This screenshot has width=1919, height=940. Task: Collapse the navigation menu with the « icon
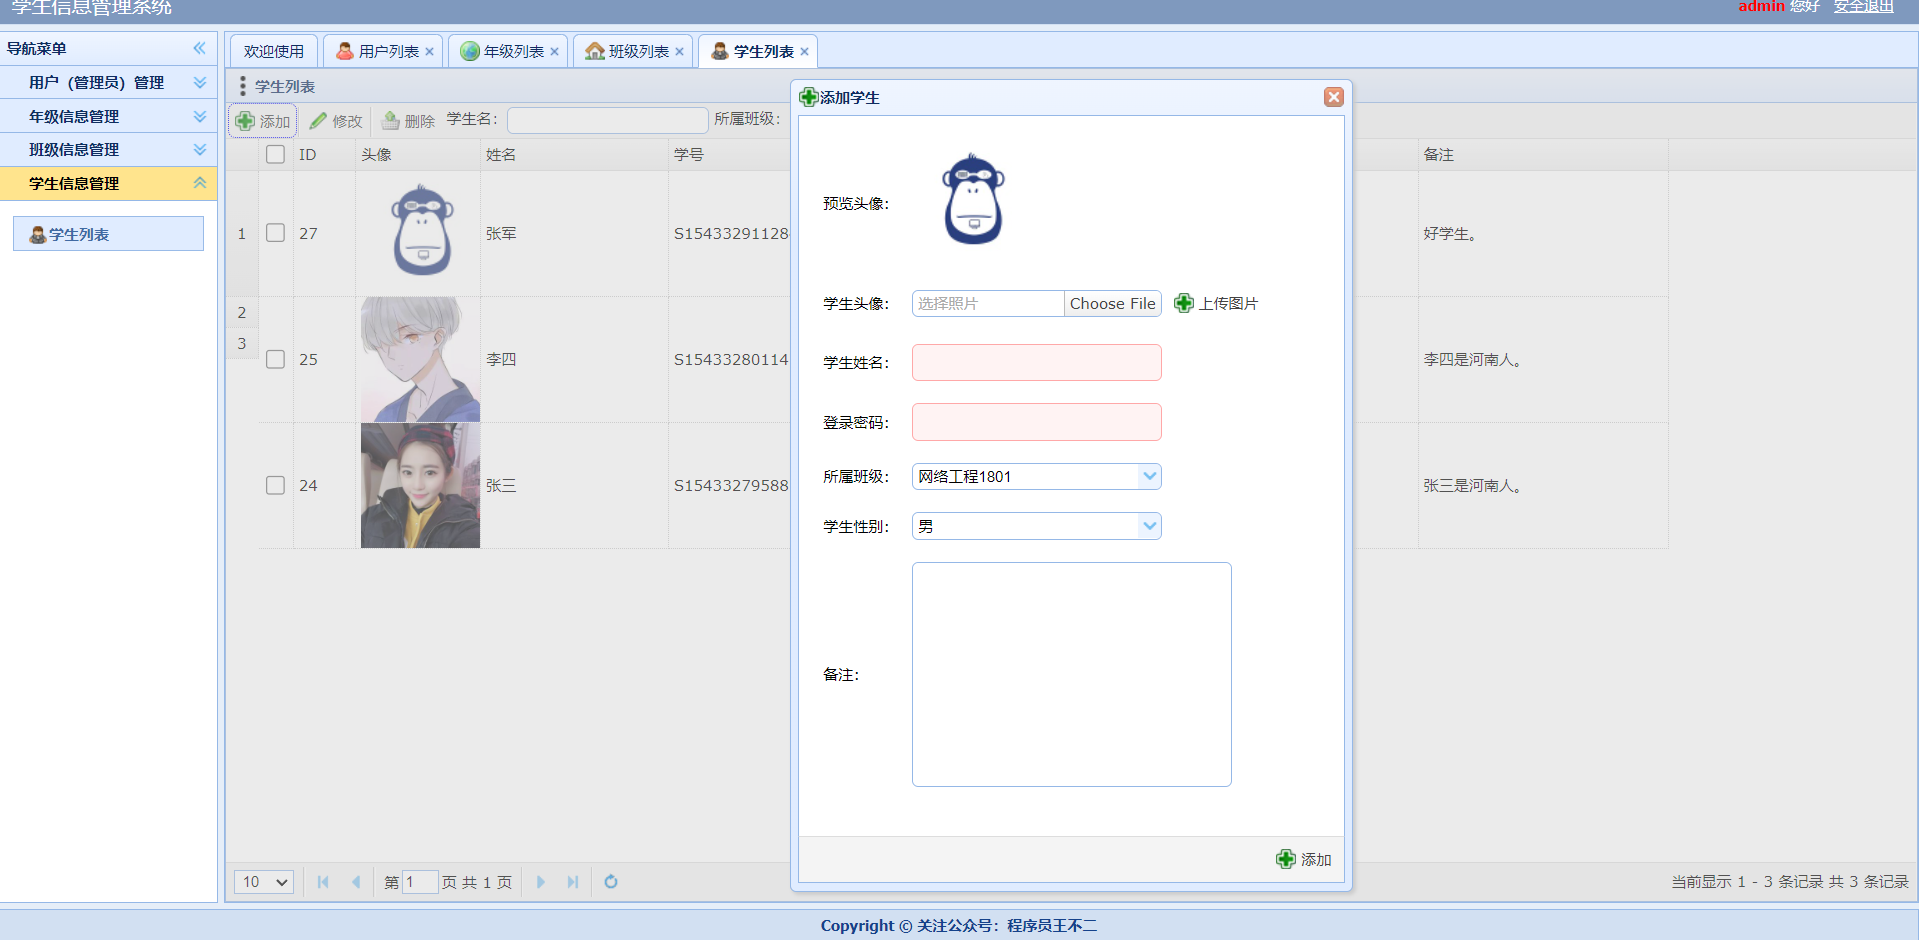point(199,47)
